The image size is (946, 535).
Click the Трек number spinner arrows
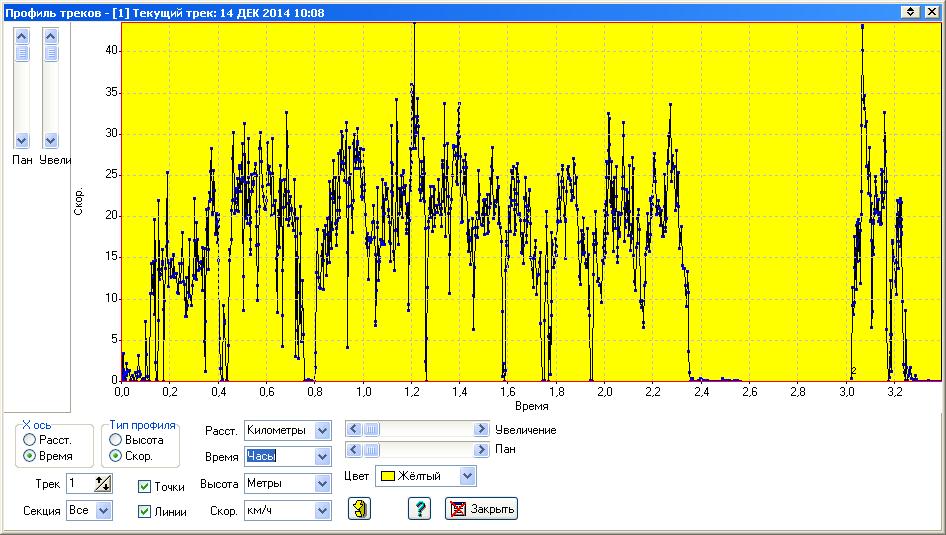[x=103, y=485]
